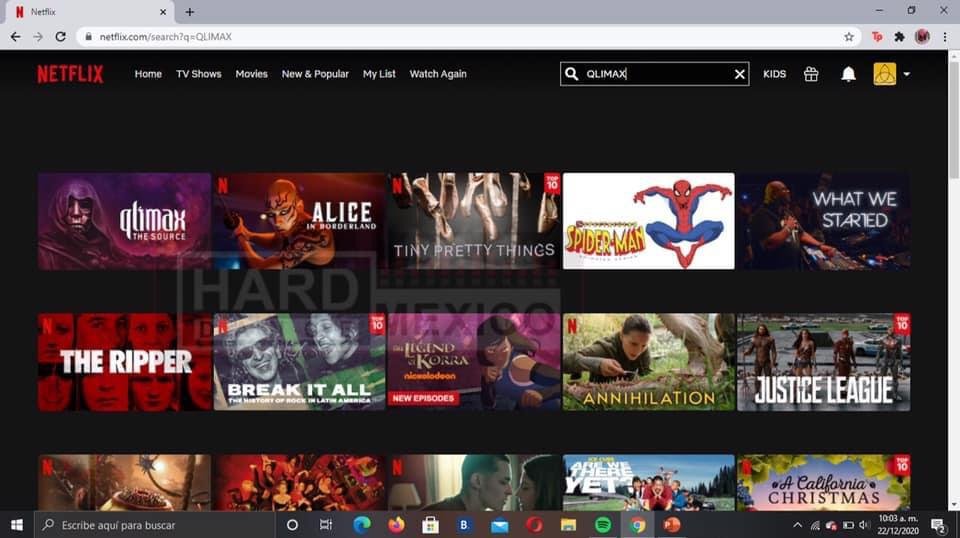The image size is (960, 538).
Task: Open the Justice League title
Action: tap(823, 362)
